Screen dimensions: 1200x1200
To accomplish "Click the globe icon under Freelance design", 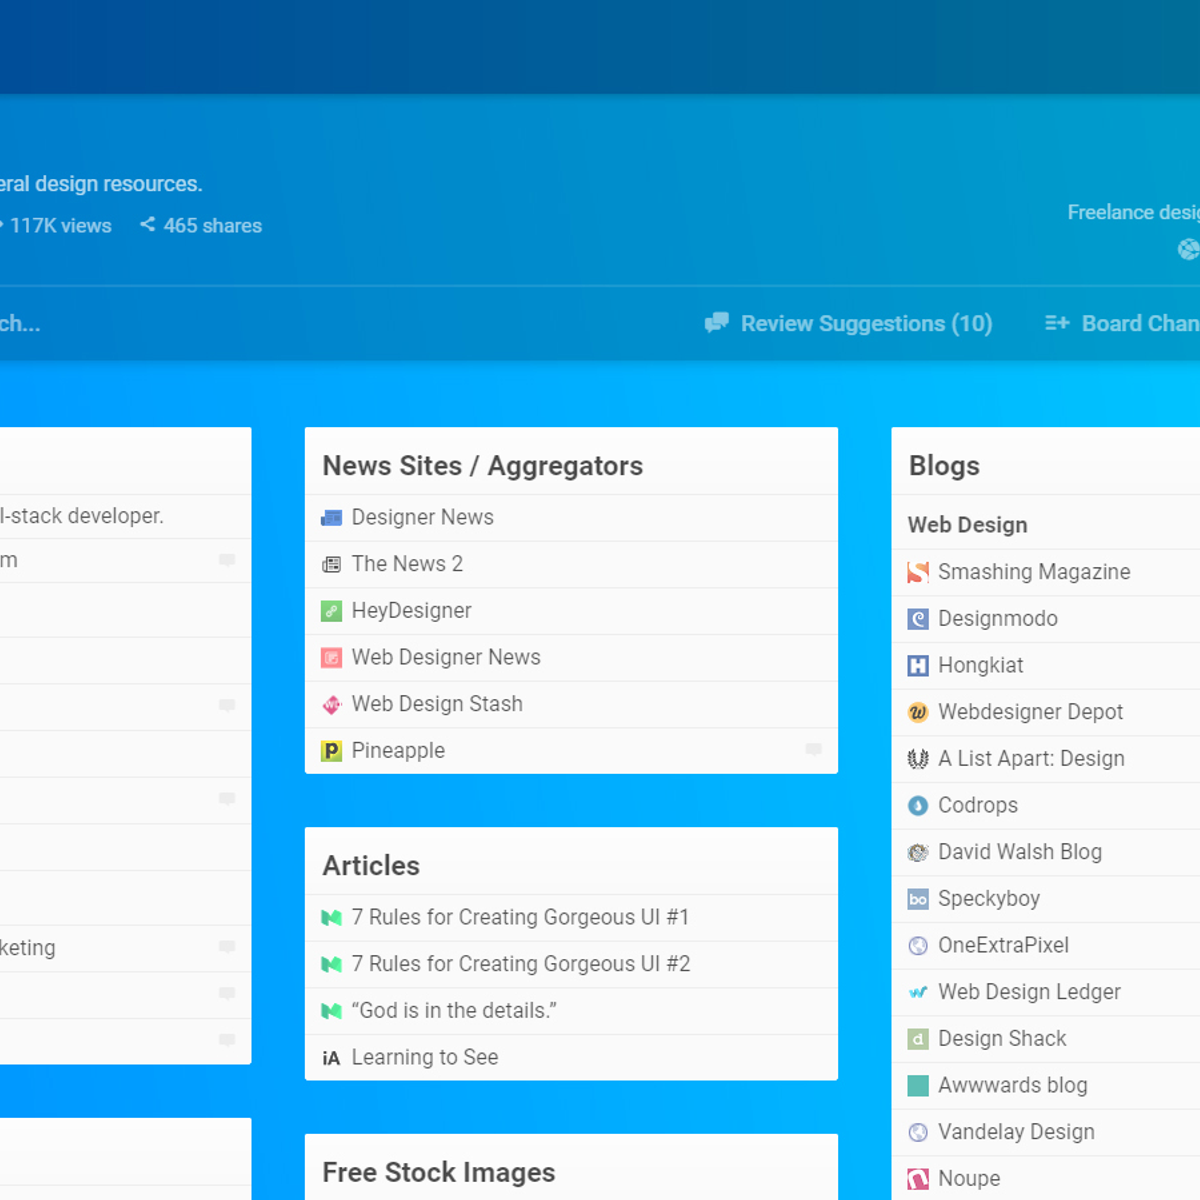I will point(1188,248).
